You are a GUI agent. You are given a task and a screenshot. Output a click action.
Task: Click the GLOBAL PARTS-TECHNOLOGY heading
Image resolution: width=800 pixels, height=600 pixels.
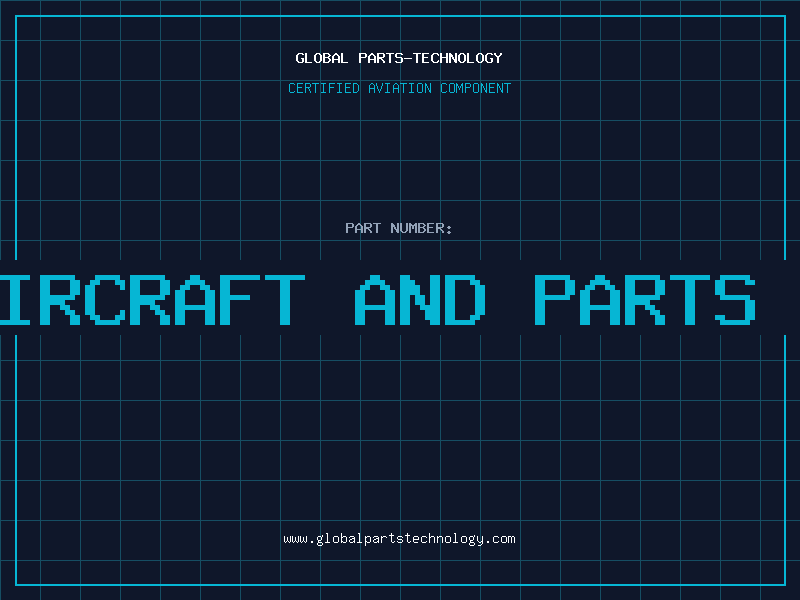pyautogui.click(x=399, y=58)
